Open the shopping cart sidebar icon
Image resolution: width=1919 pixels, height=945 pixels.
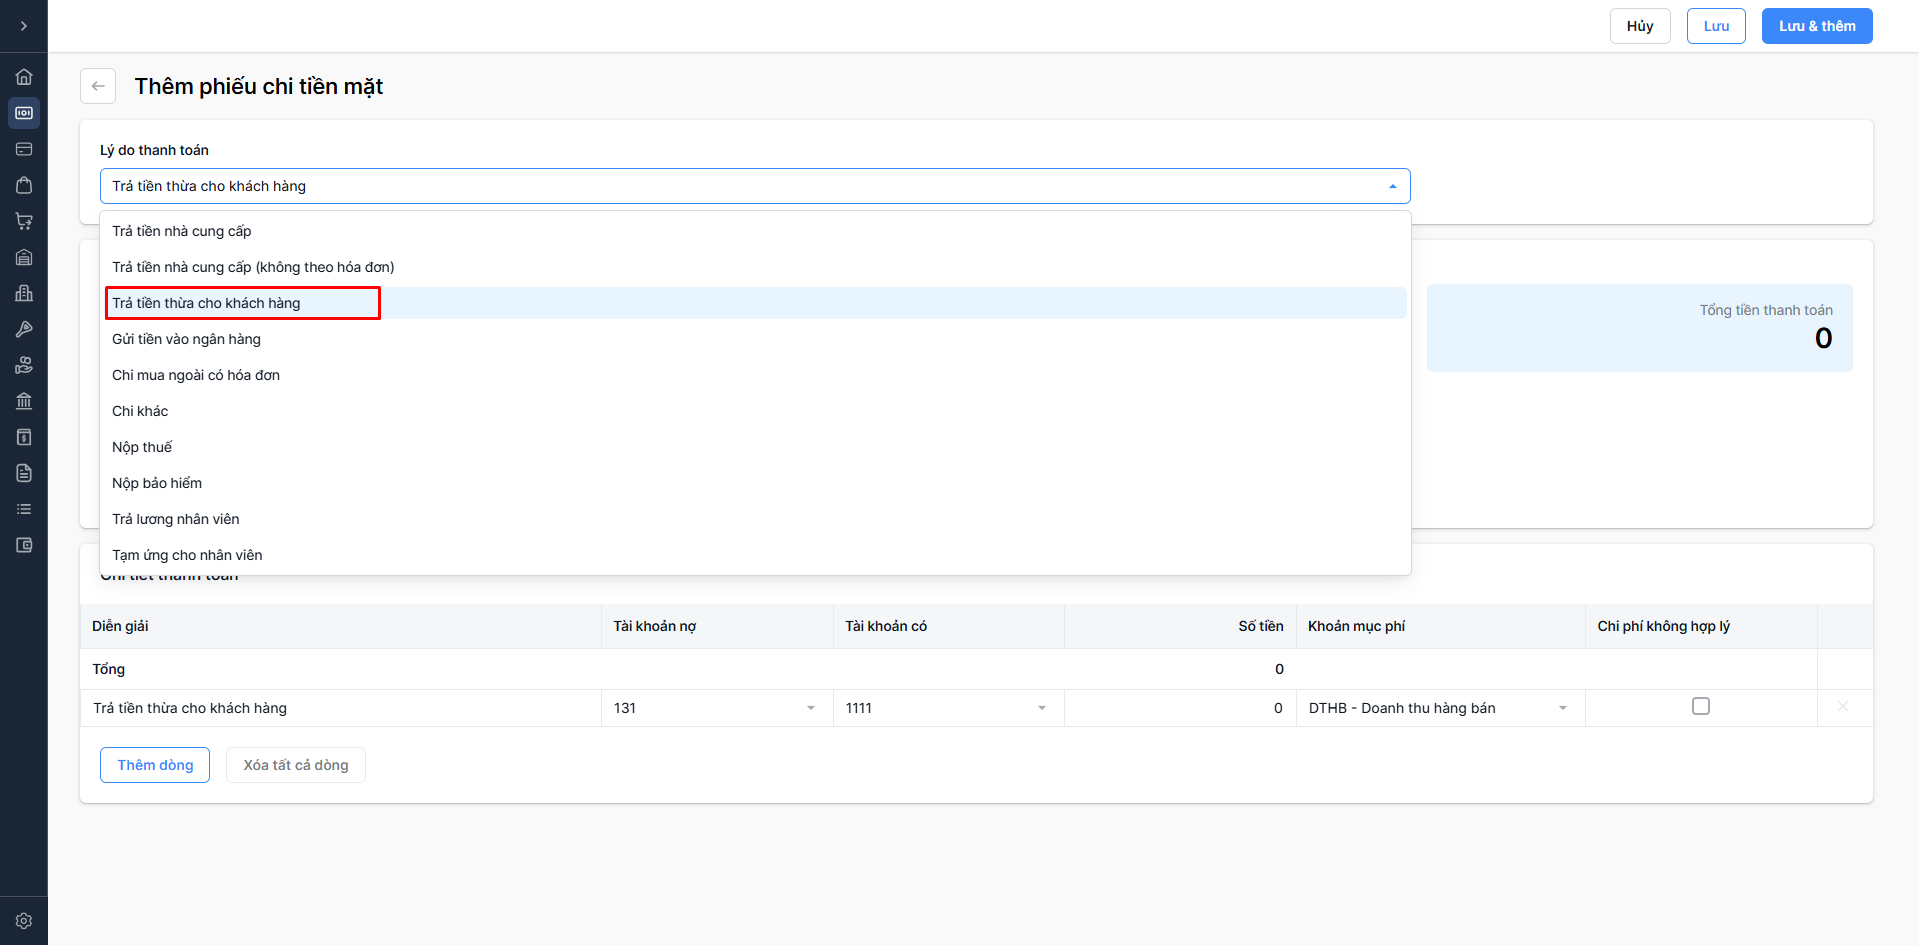[x=24, y=221]
